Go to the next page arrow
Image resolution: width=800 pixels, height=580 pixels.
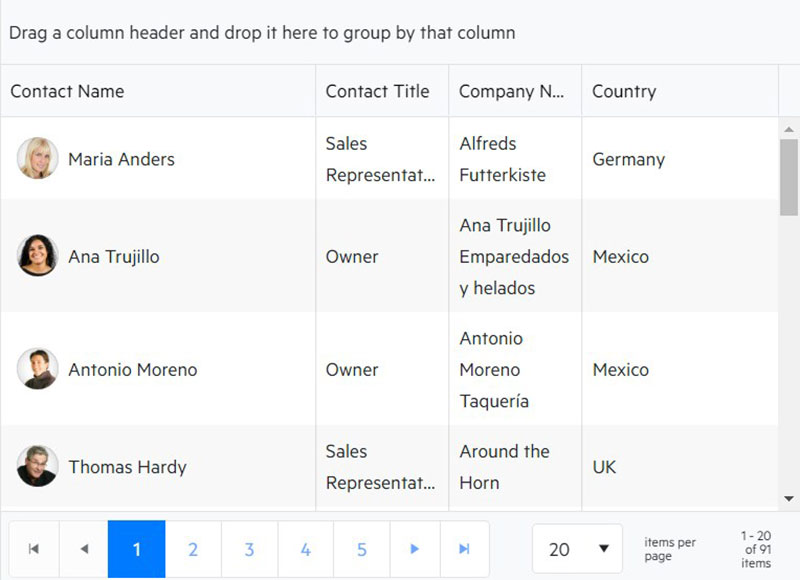(x=414, y=549)
